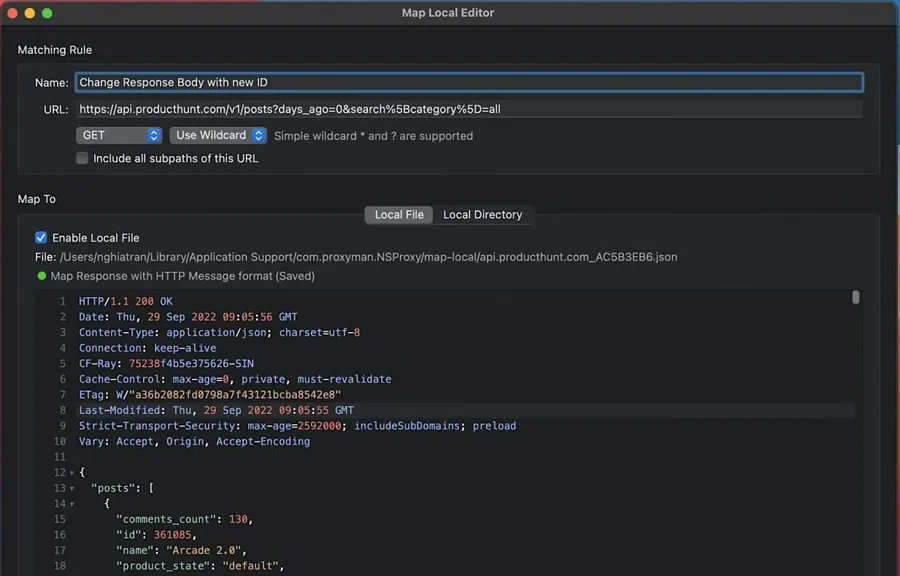
Task: Uncheck the Enable Local File checkbox
Action: coord(41,238)
